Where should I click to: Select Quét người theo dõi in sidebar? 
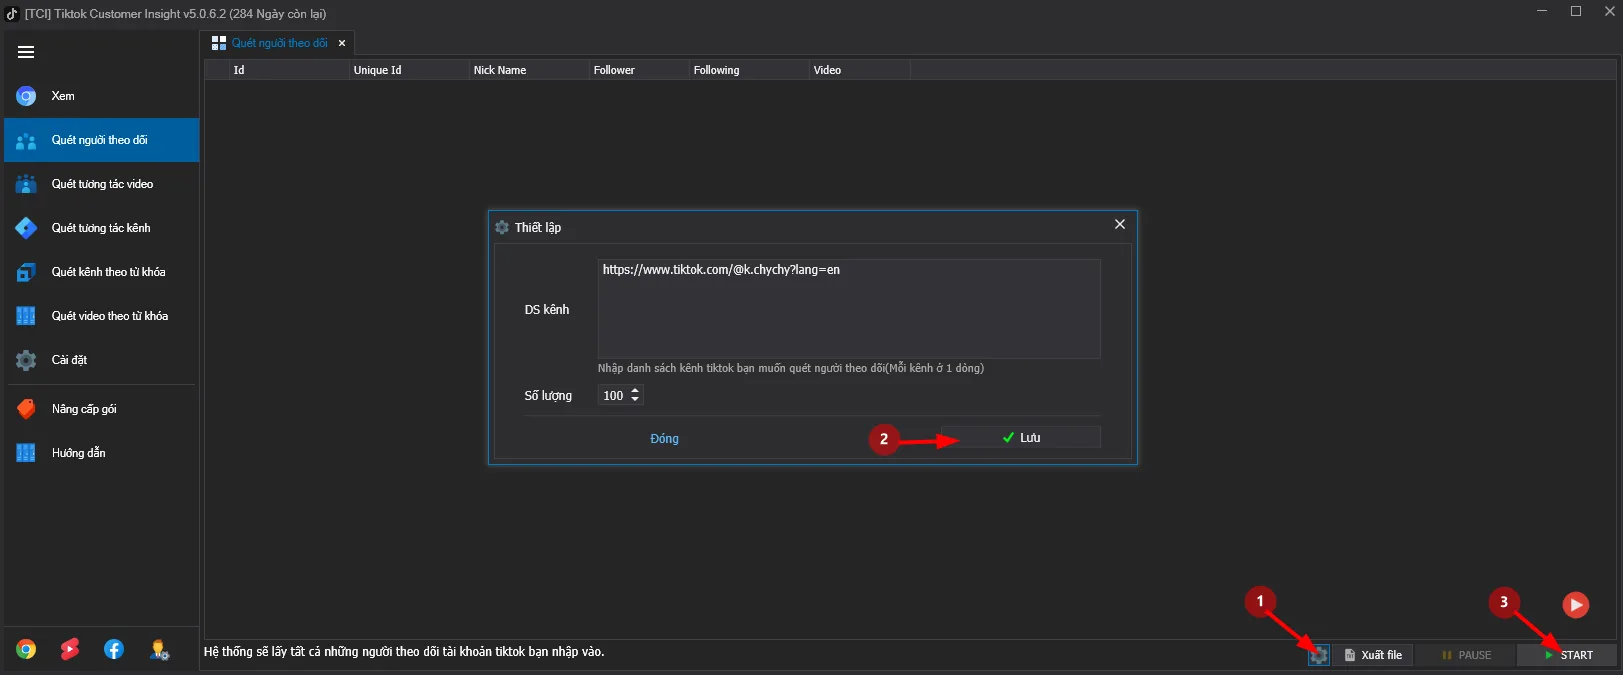point(101,140)
